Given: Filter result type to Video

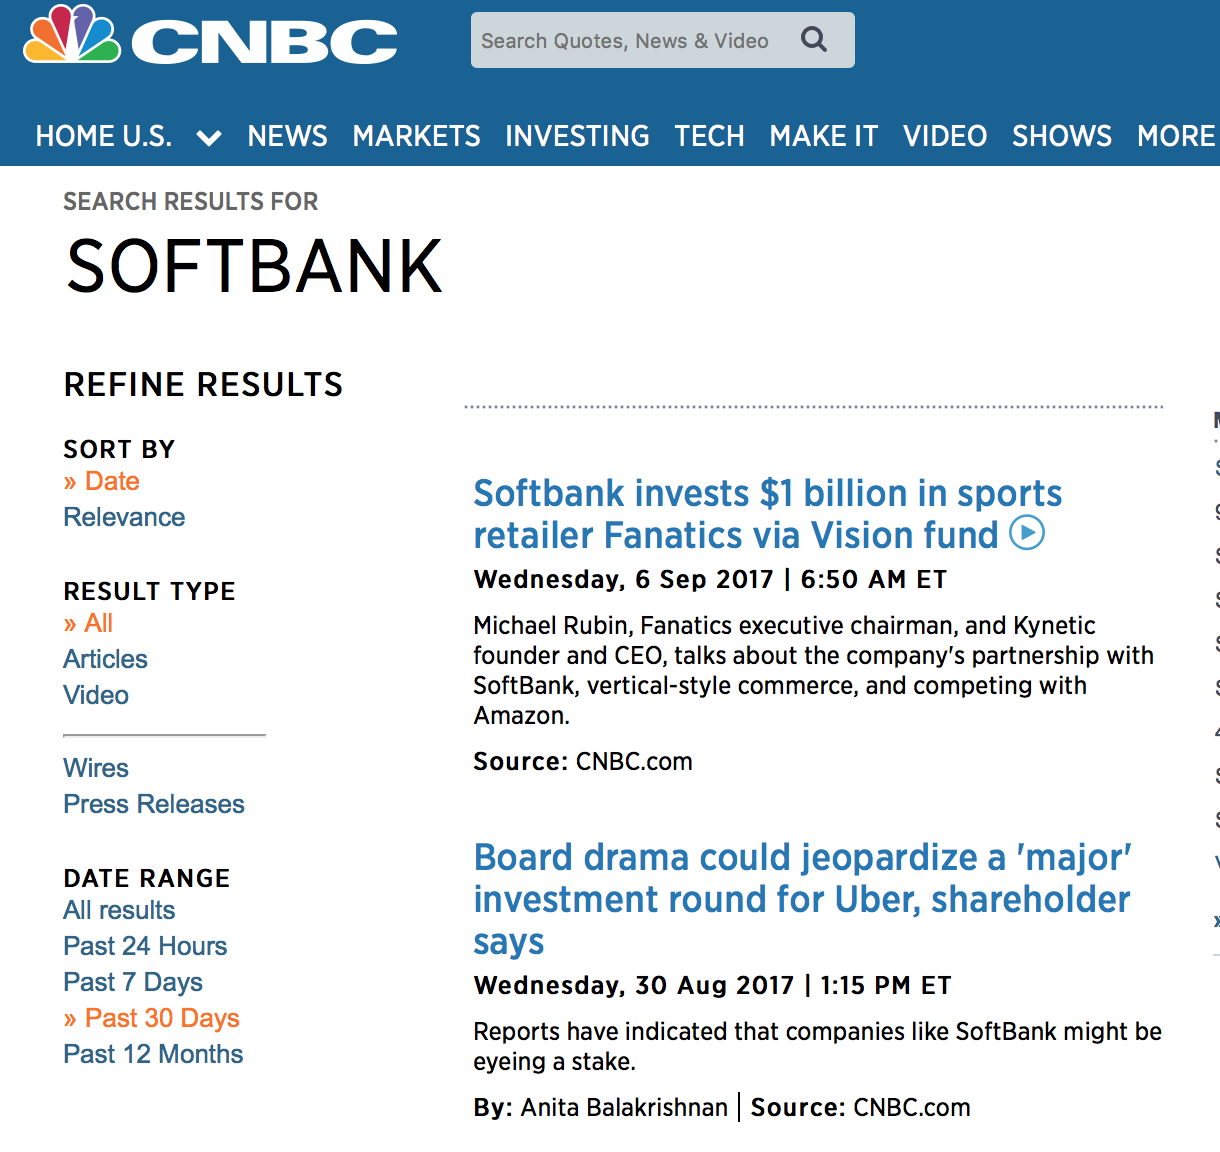Looking at the screenshot, I should [96, 695].
